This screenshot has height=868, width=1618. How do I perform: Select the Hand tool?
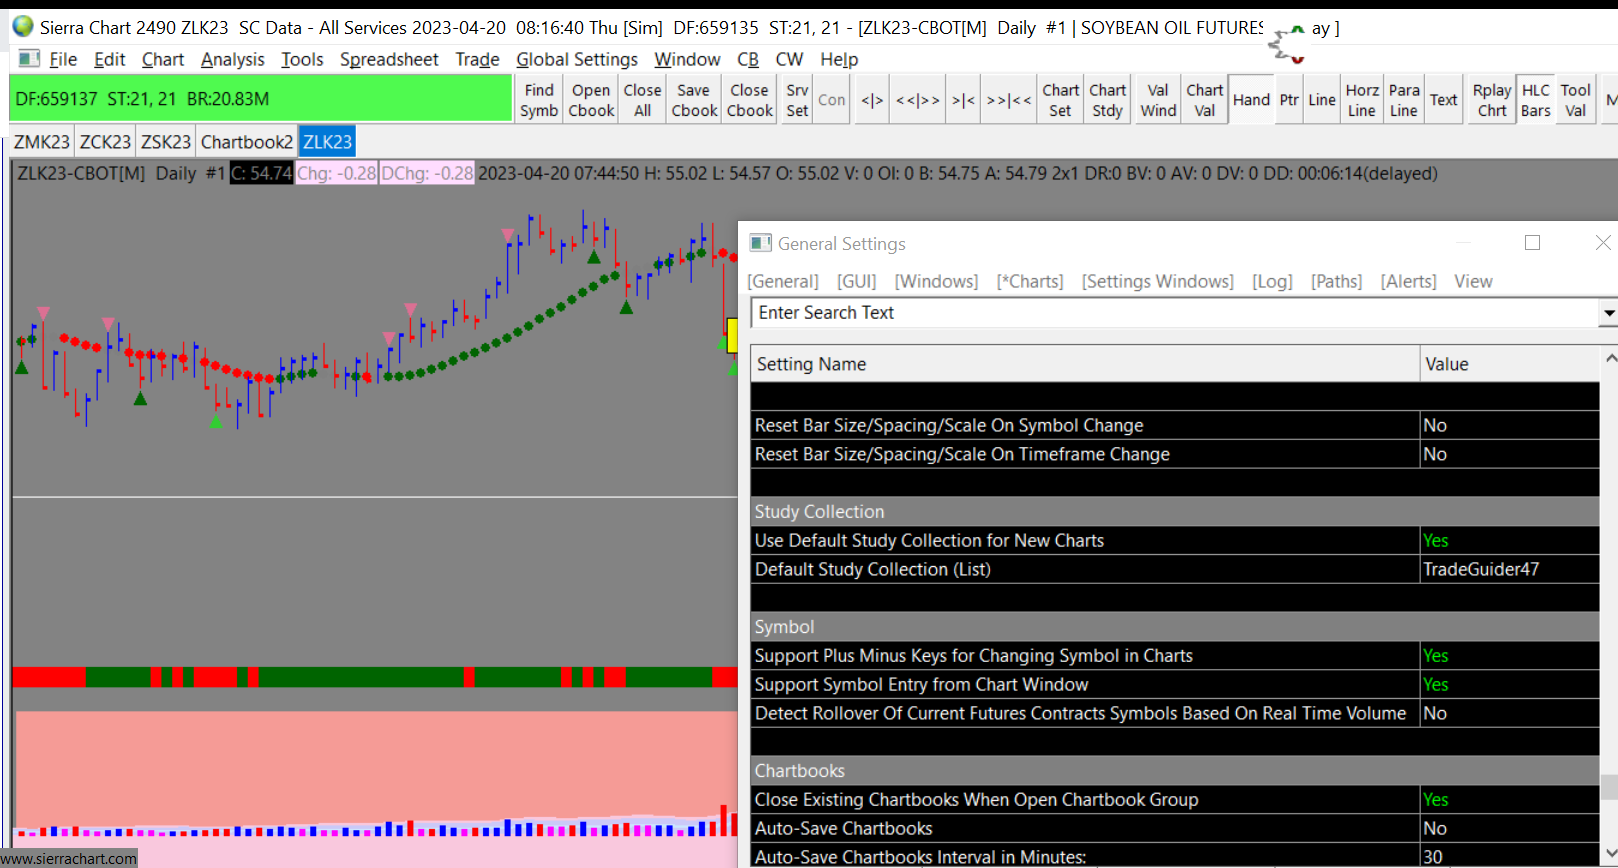click(1251, 100)
